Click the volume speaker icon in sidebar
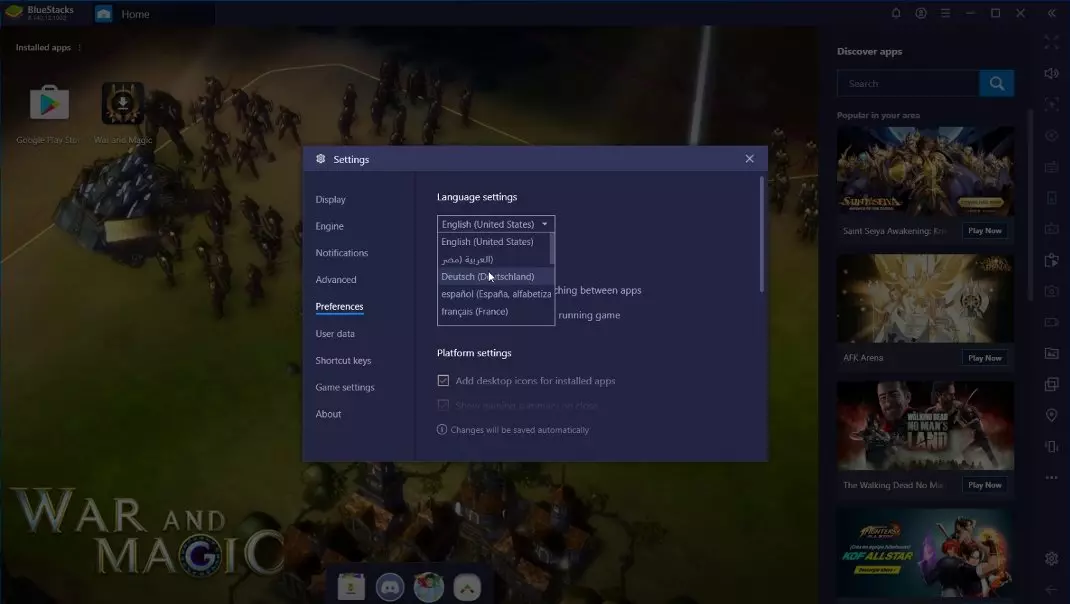Image resolution: width=1070 pixels, height=604 pixels. 1051,74
